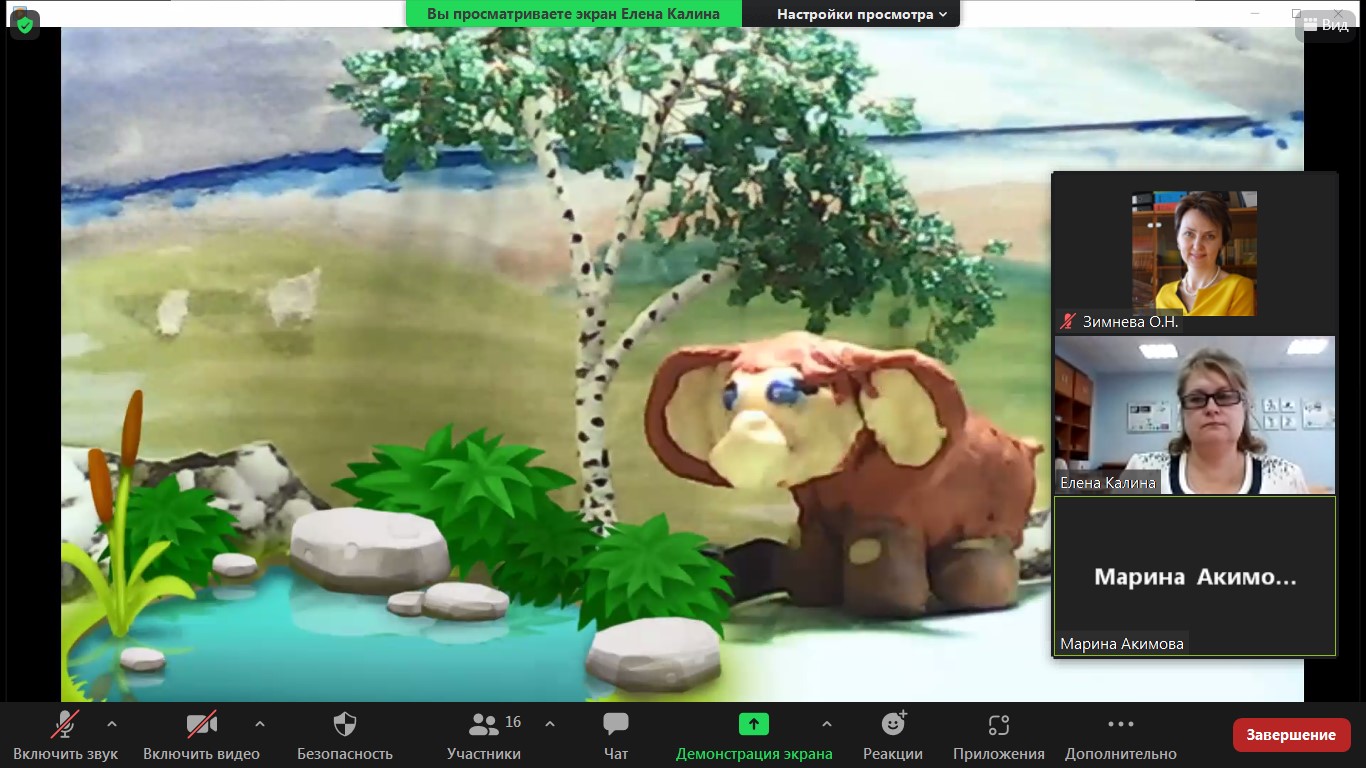The image size is (1366, 768).
Task: Click the green screen viewing banner
Action: click(573, 14)
